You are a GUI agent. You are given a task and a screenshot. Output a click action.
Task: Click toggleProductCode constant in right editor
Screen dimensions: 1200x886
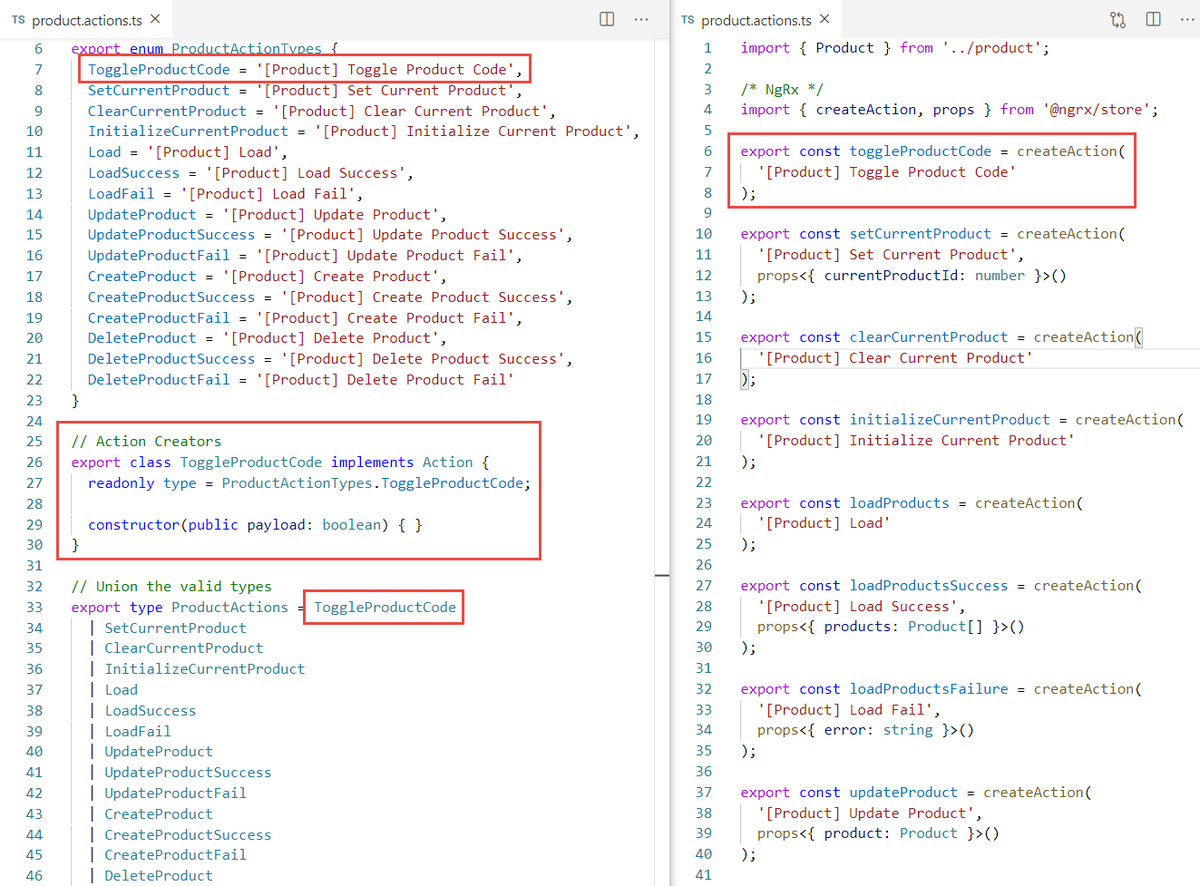coord(921,151)
